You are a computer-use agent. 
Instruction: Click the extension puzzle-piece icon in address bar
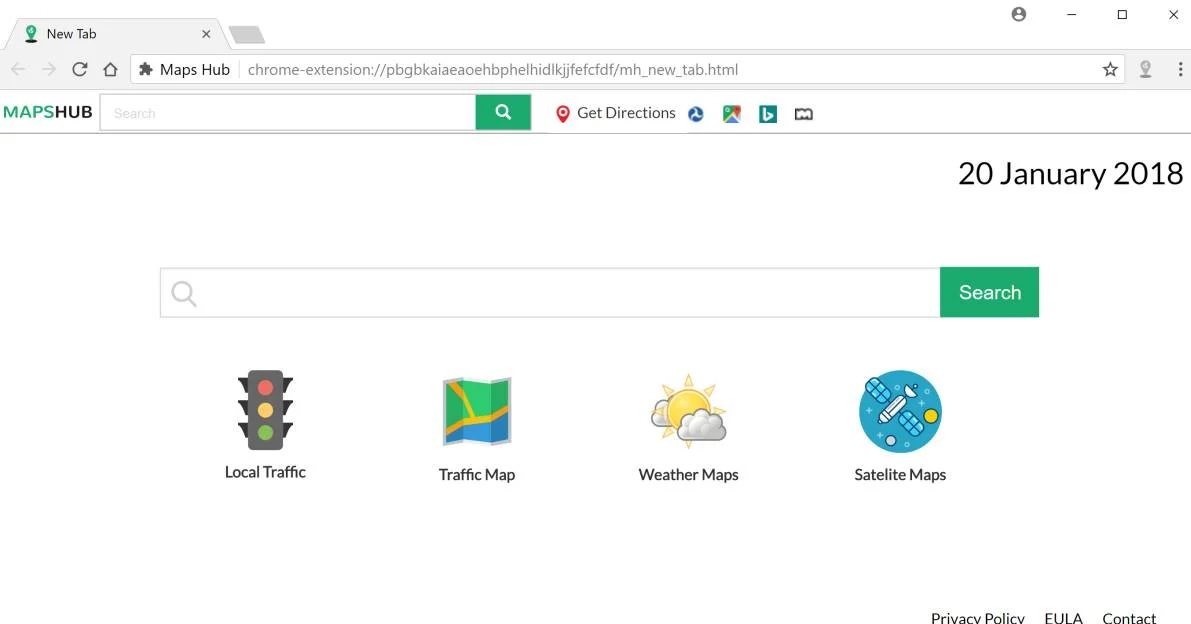[x=146, y=70]
